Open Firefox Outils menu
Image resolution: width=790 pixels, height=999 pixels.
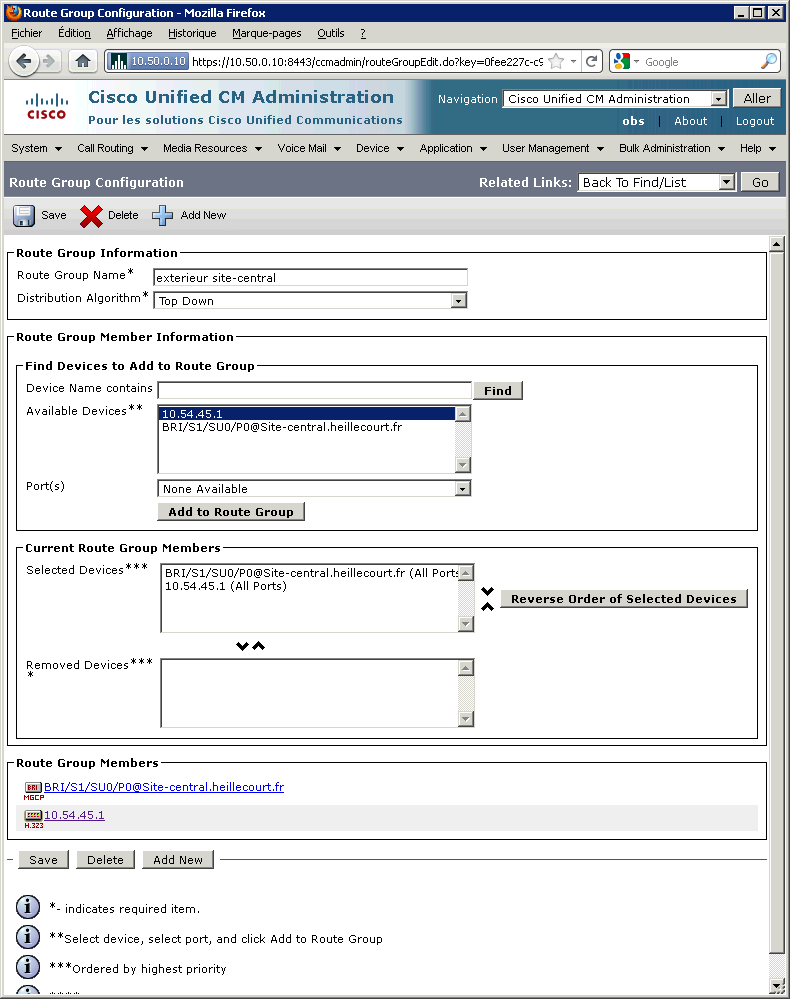tap(331, 33)
